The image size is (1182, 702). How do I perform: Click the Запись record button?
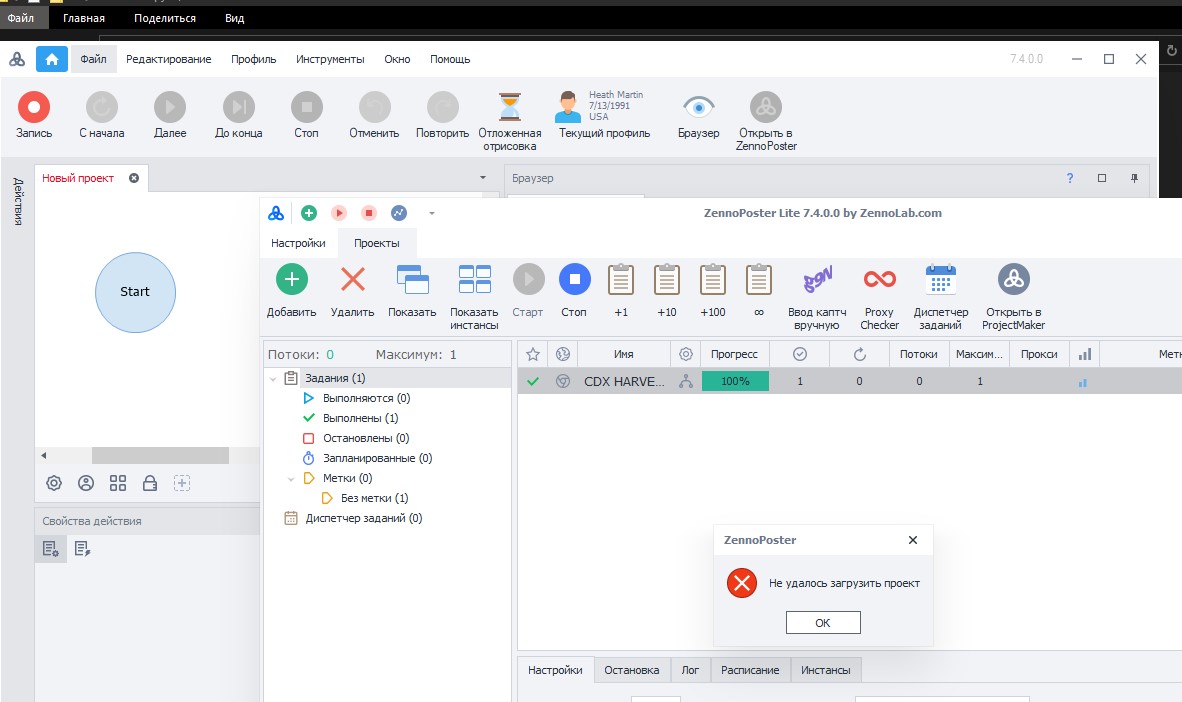(x=34, y=107)
